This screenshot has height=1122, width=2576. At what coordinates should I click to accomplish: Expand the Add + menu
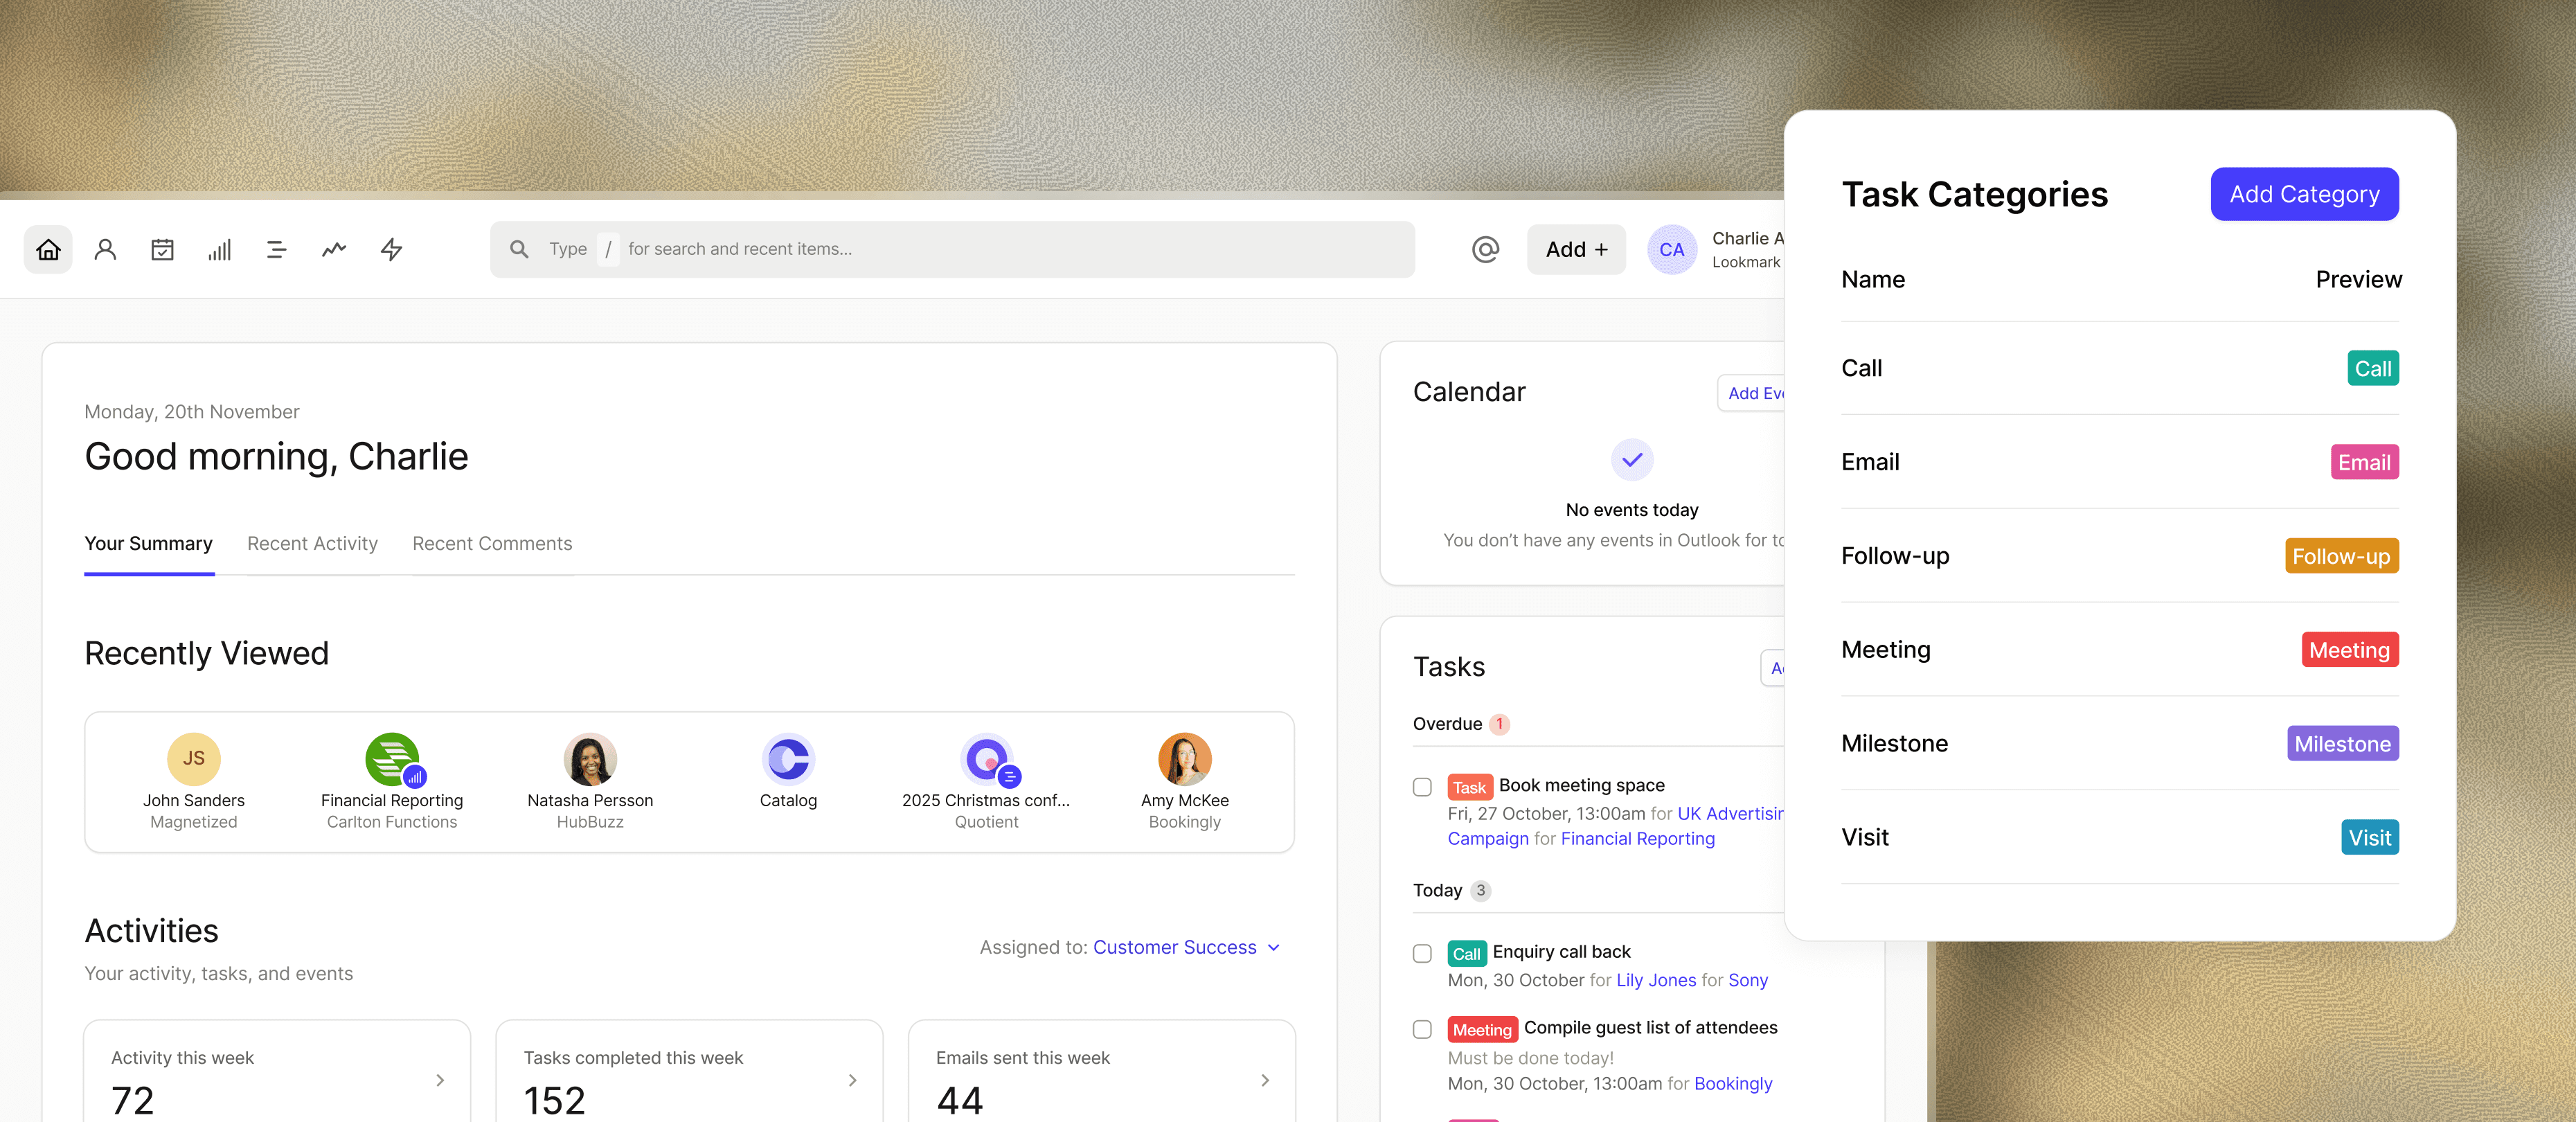[1576, 249]
